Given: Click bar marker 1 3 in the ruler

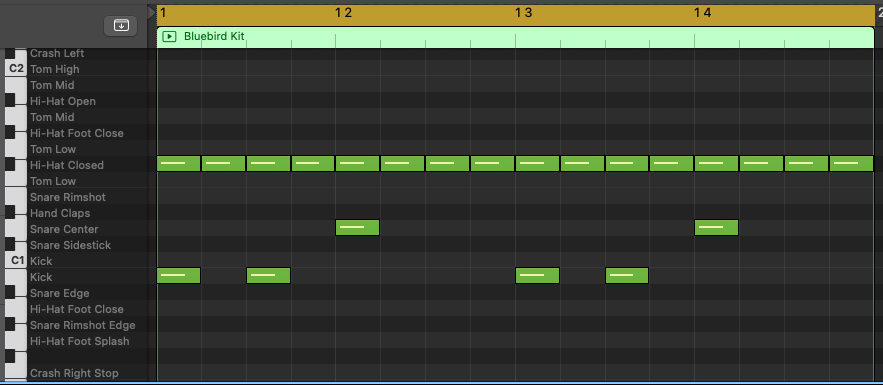Looking at the screenshot, I should [x=523, y=12].
